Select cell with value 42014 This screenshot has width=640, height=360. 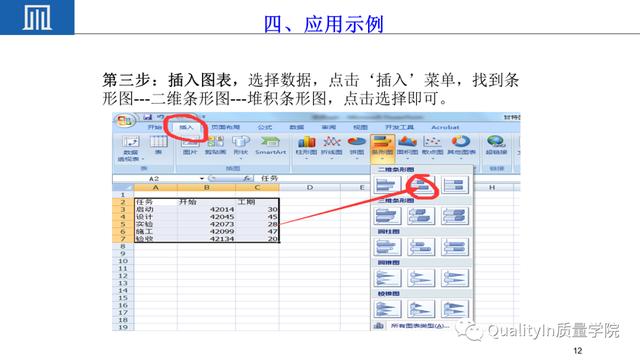(x=207, y=209)
